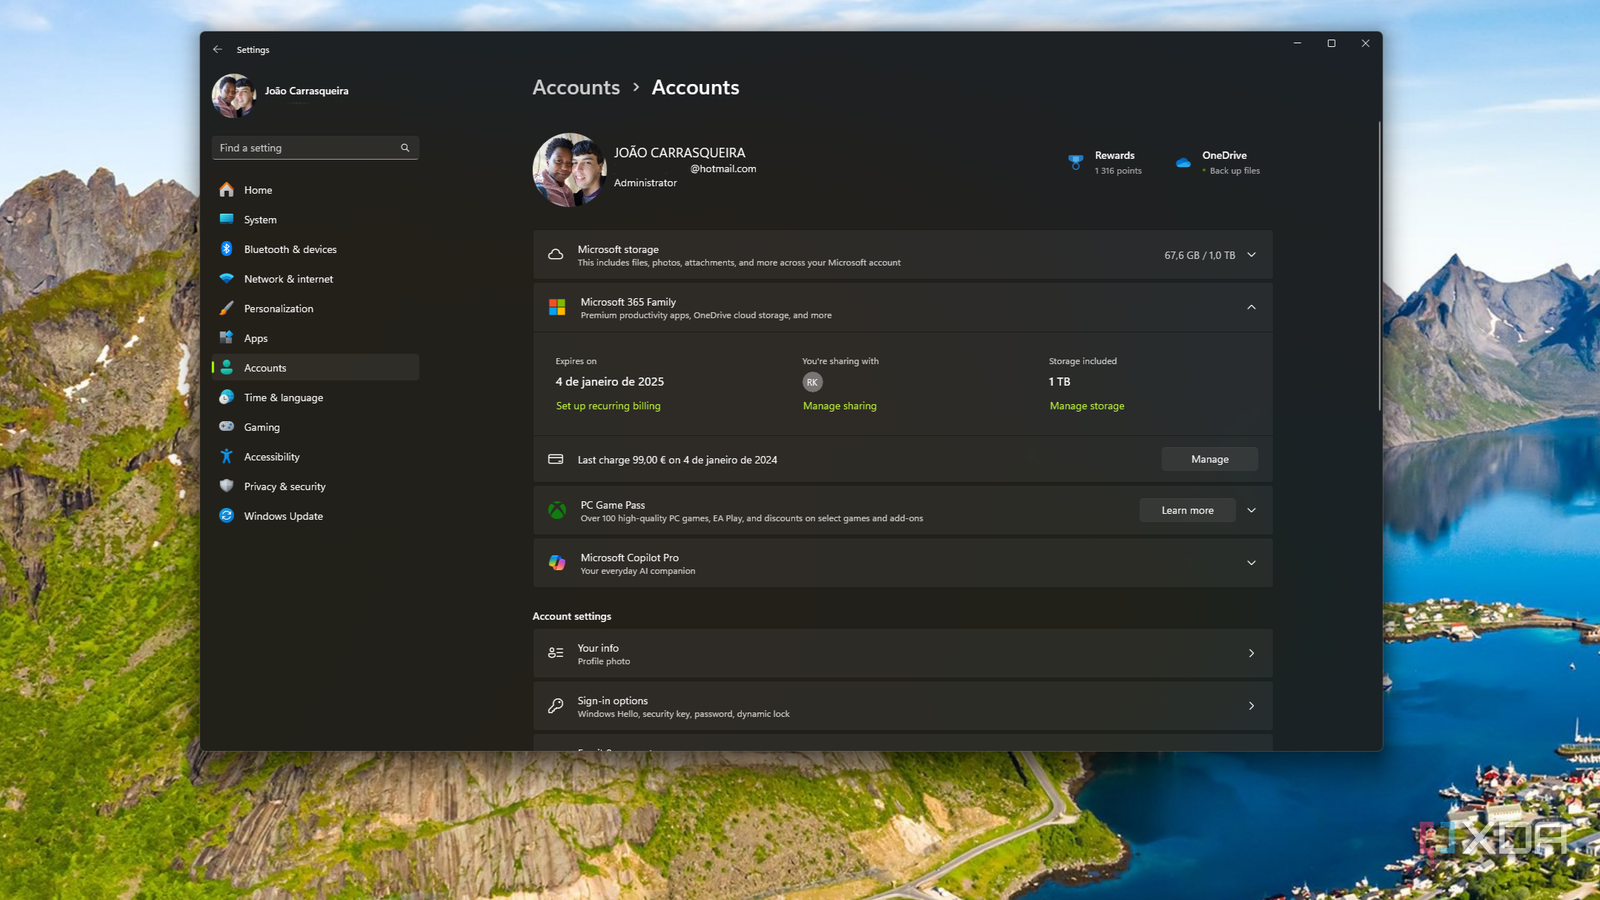Click the Network & internet wifi icon

(x=227, y=279)
